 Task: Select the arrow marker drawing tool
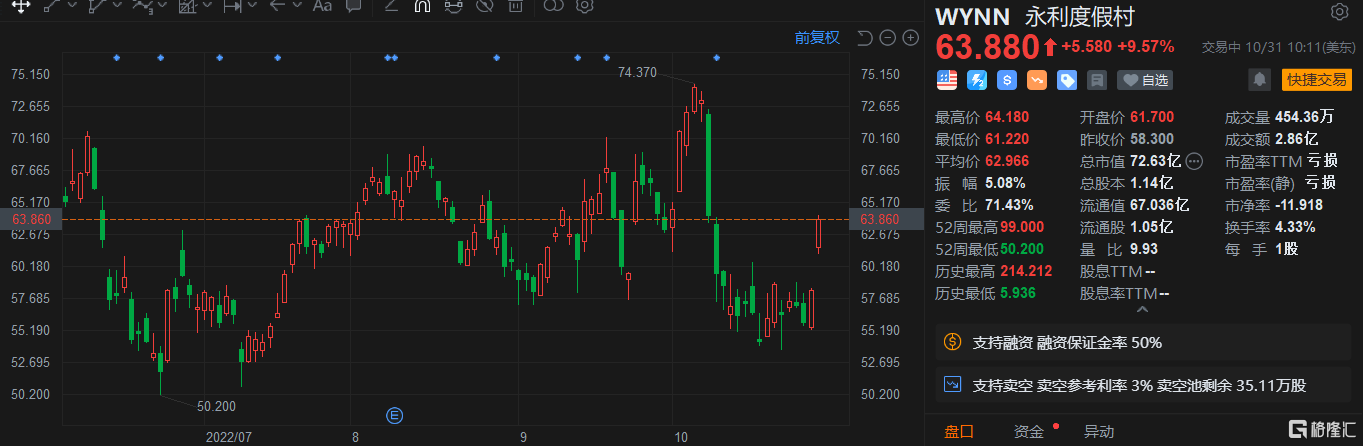278,6
